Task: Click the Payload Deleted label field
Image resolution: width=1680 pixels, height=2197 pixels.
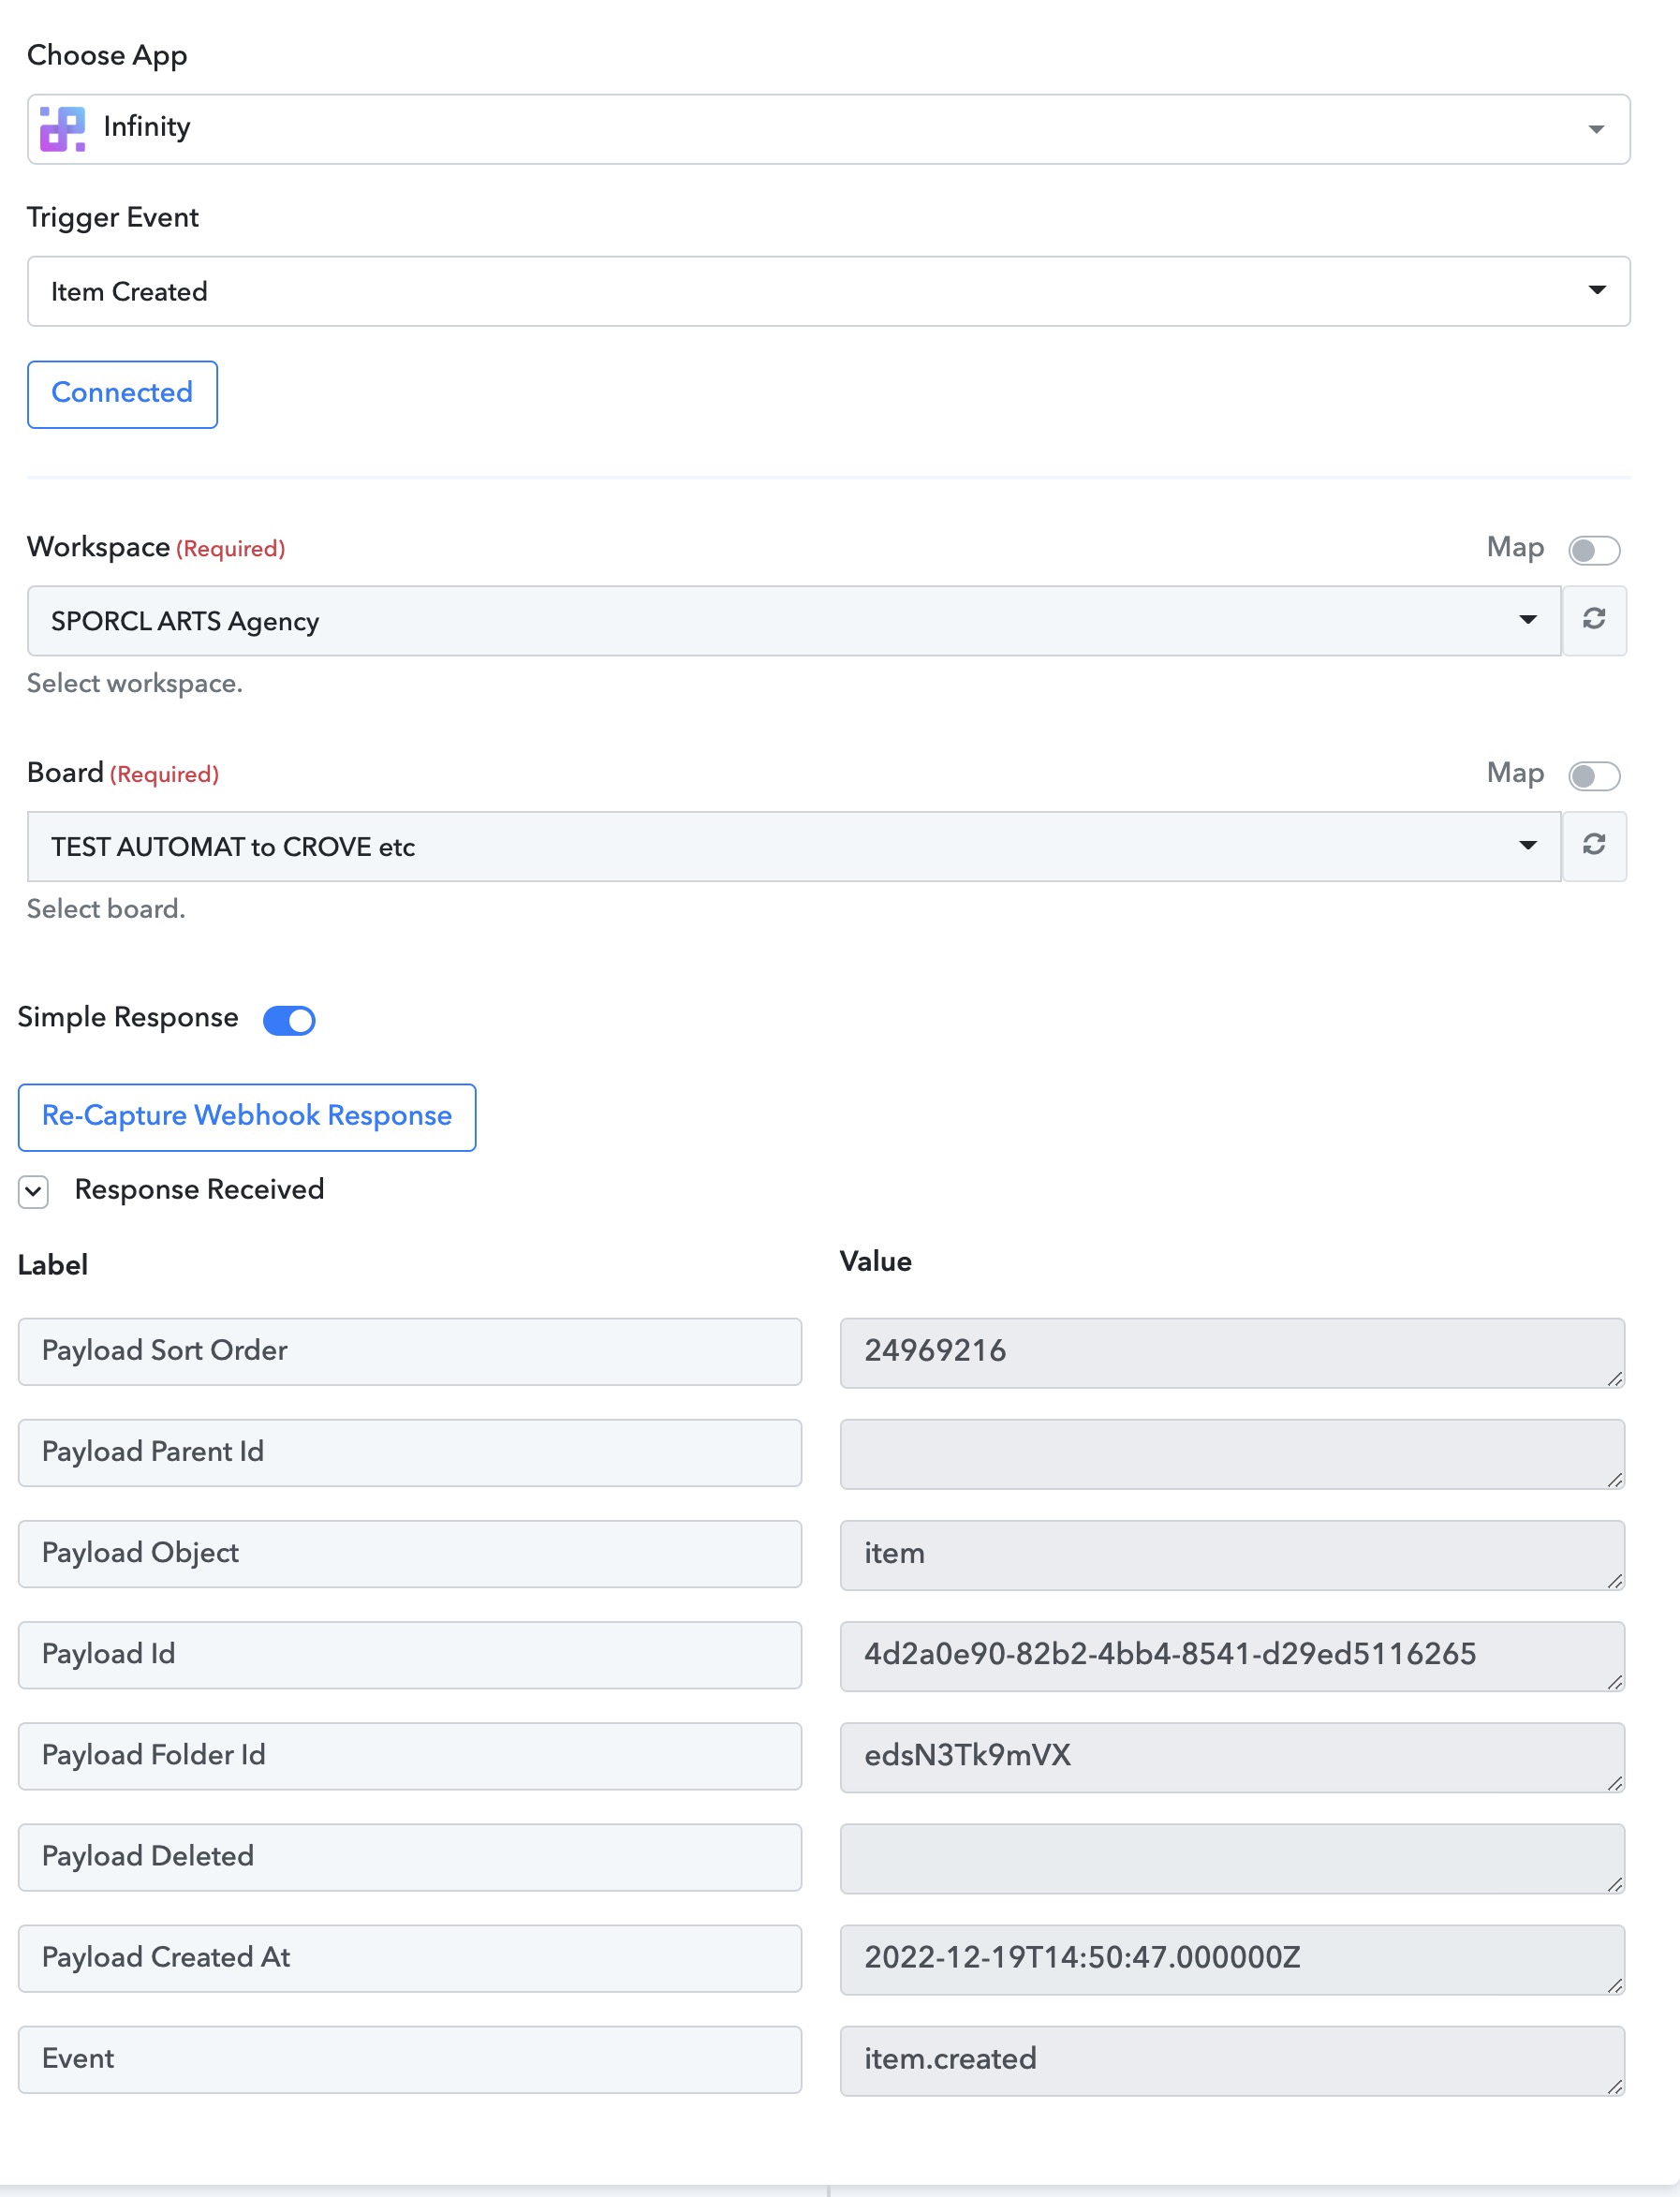Action: tap(410, 1857)
